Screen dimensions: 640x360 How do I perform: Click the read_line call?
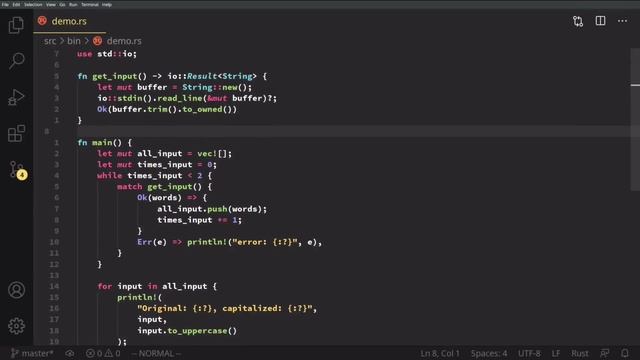[180, 98]
